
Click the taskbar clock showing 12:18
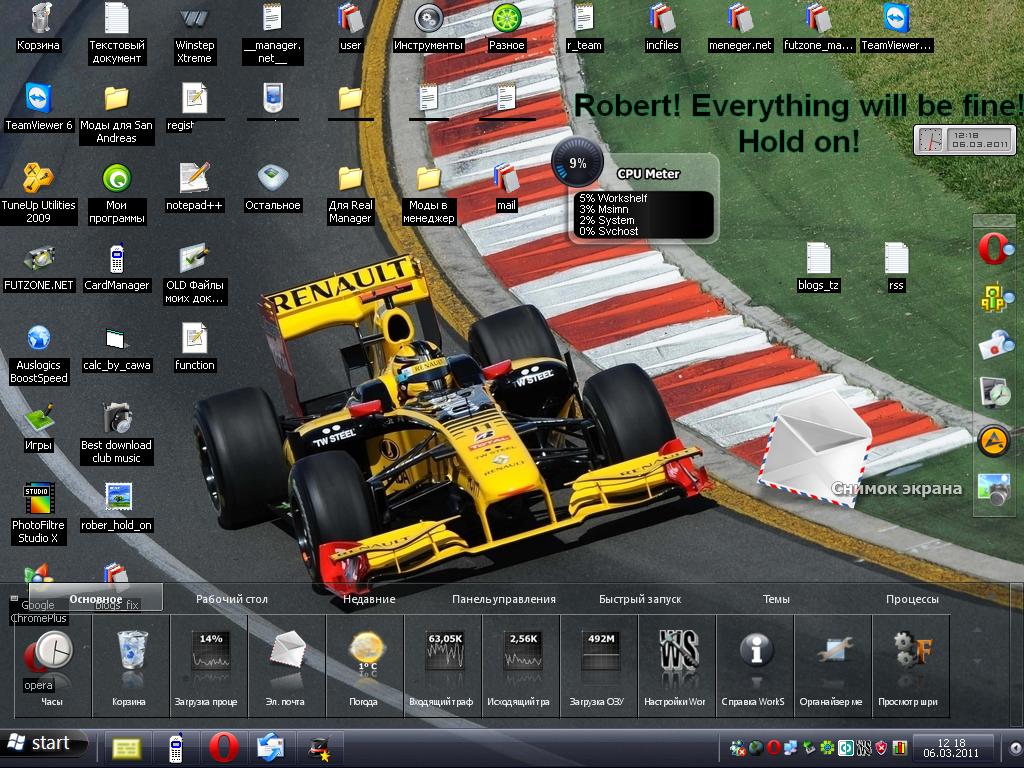coord(943,746)
